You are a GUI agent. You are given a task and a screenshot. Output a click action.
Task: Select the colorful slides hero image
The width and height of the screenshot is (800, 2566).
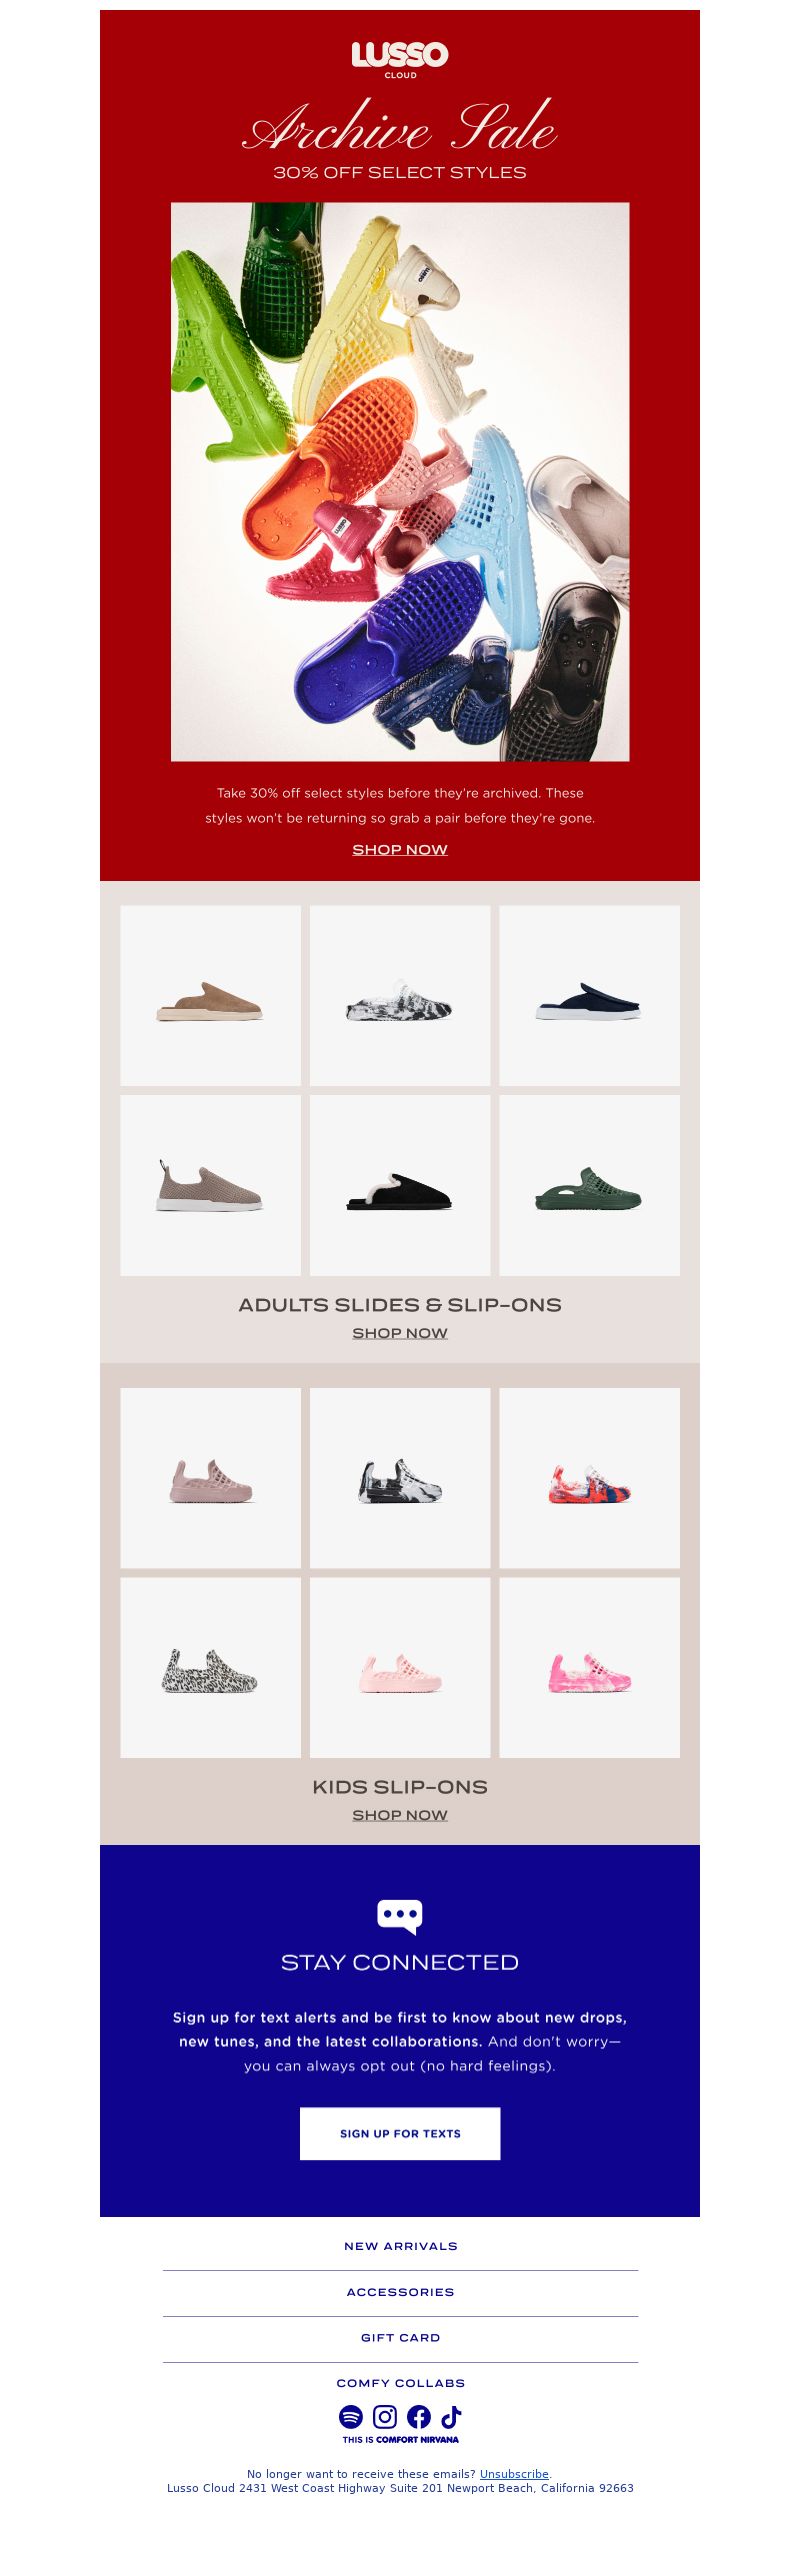tap(400, 482)
